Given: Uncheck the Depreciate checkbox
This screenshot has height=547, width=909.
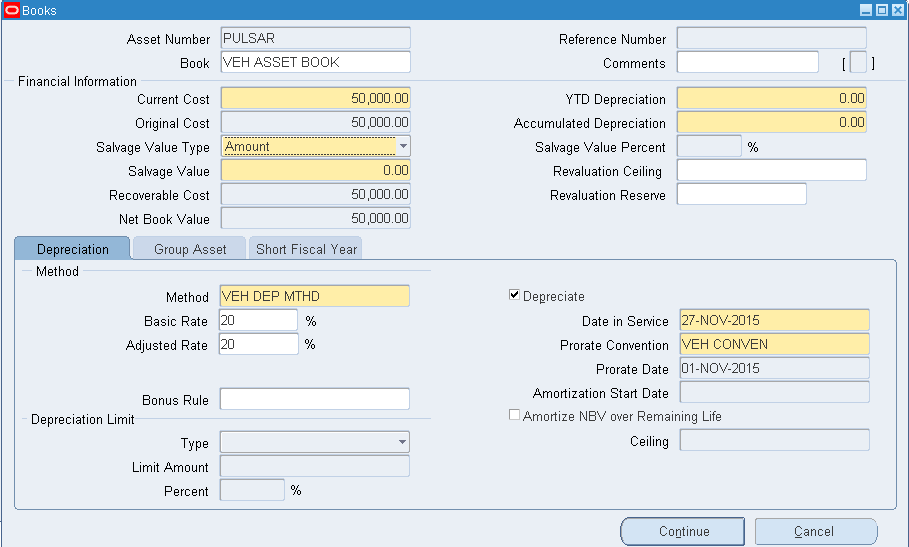Looking at the screenshot, I should click(x=515, y=296).
